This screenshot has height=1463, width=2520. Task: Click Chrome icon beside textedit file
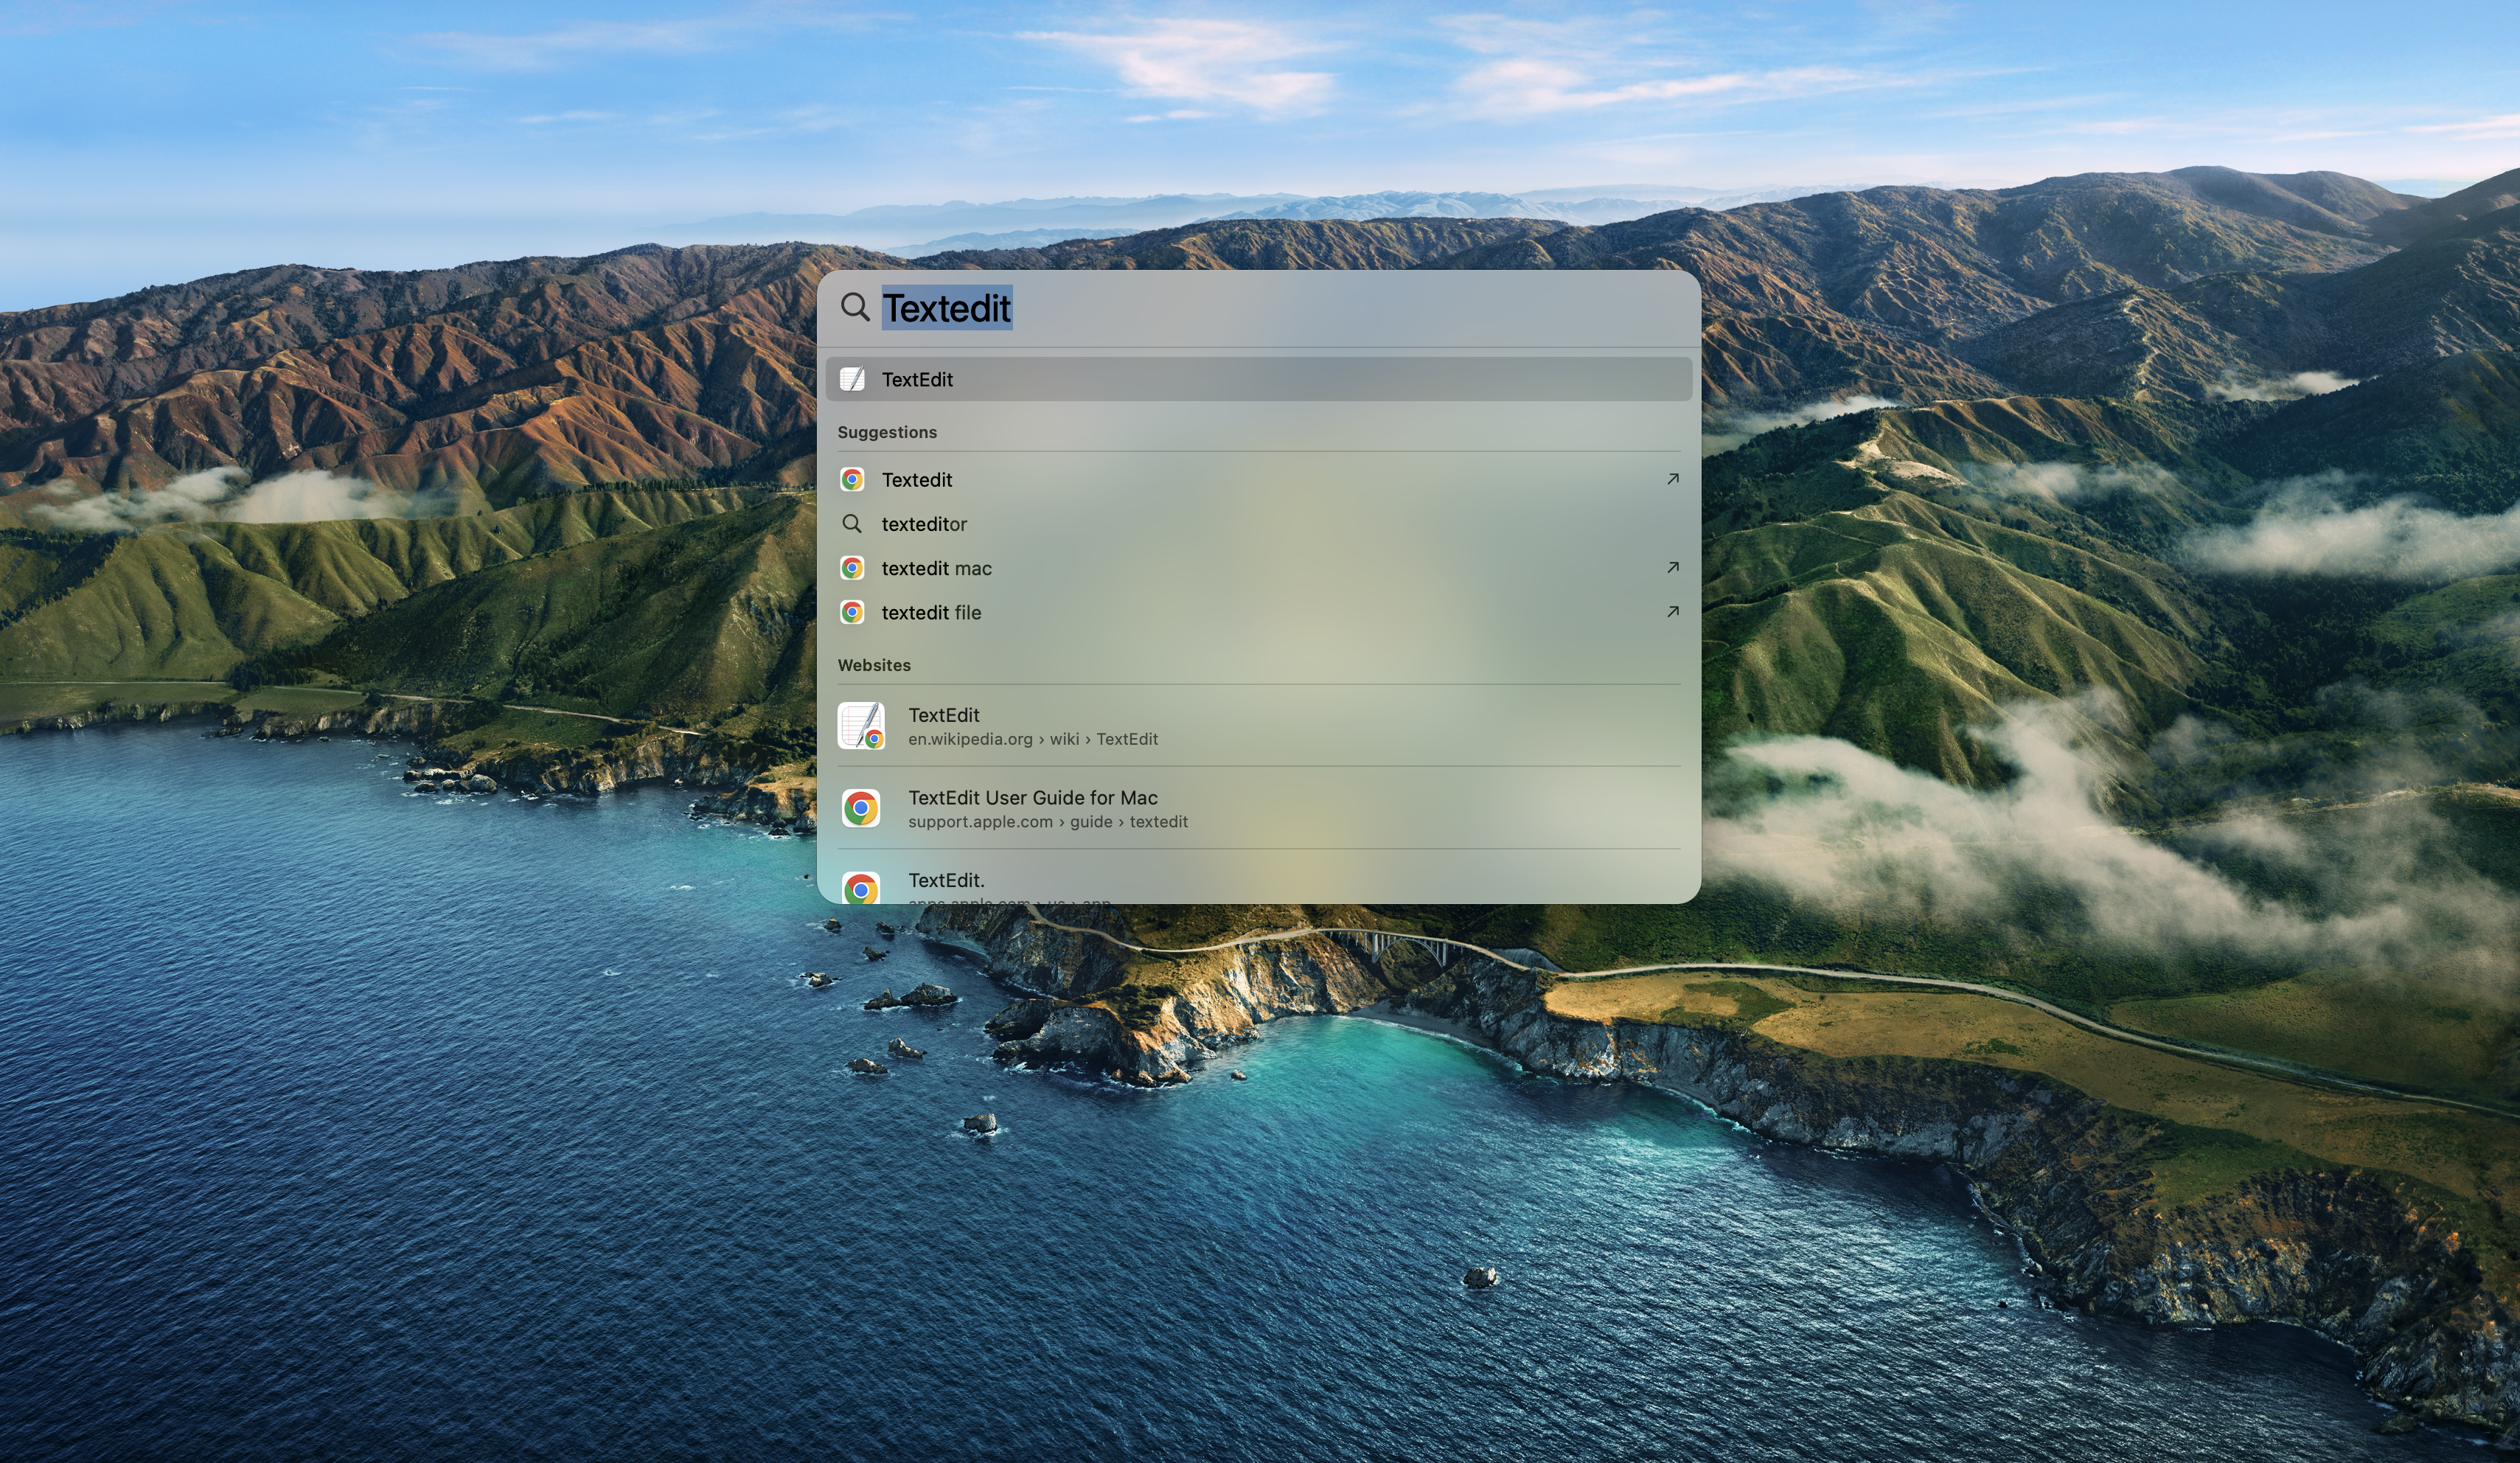pyautogui.click(x=852, y=612)
